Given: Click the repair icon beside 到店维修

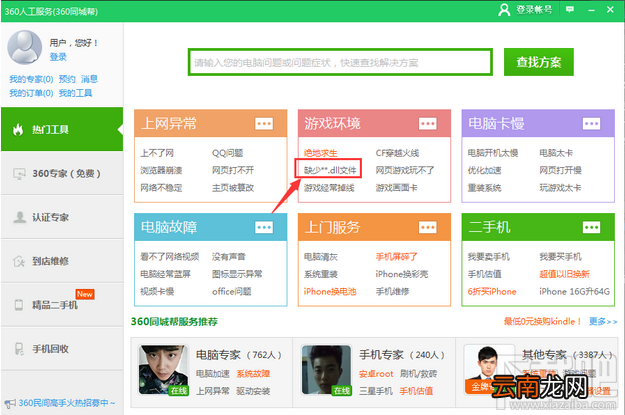Looking at the screenshot, I should pos(19,261).
